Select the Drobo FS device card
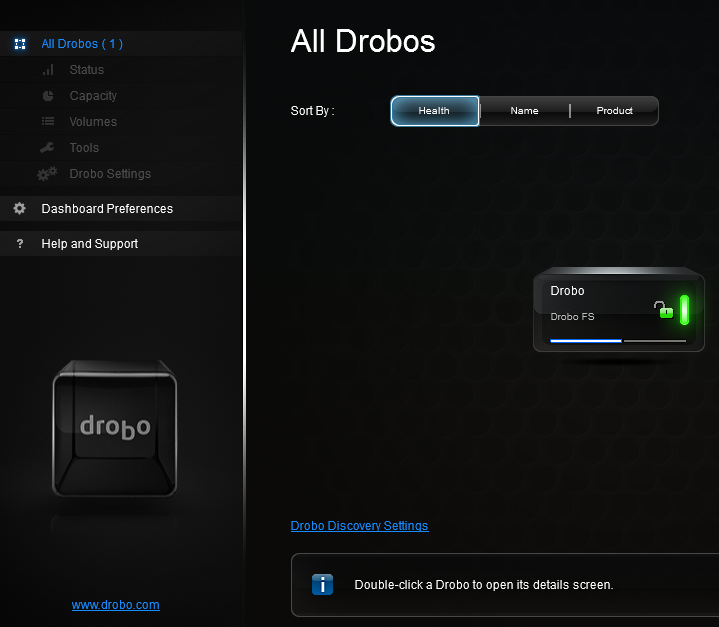The height and width of the screenshot is (627, 719). coord(619,310)
